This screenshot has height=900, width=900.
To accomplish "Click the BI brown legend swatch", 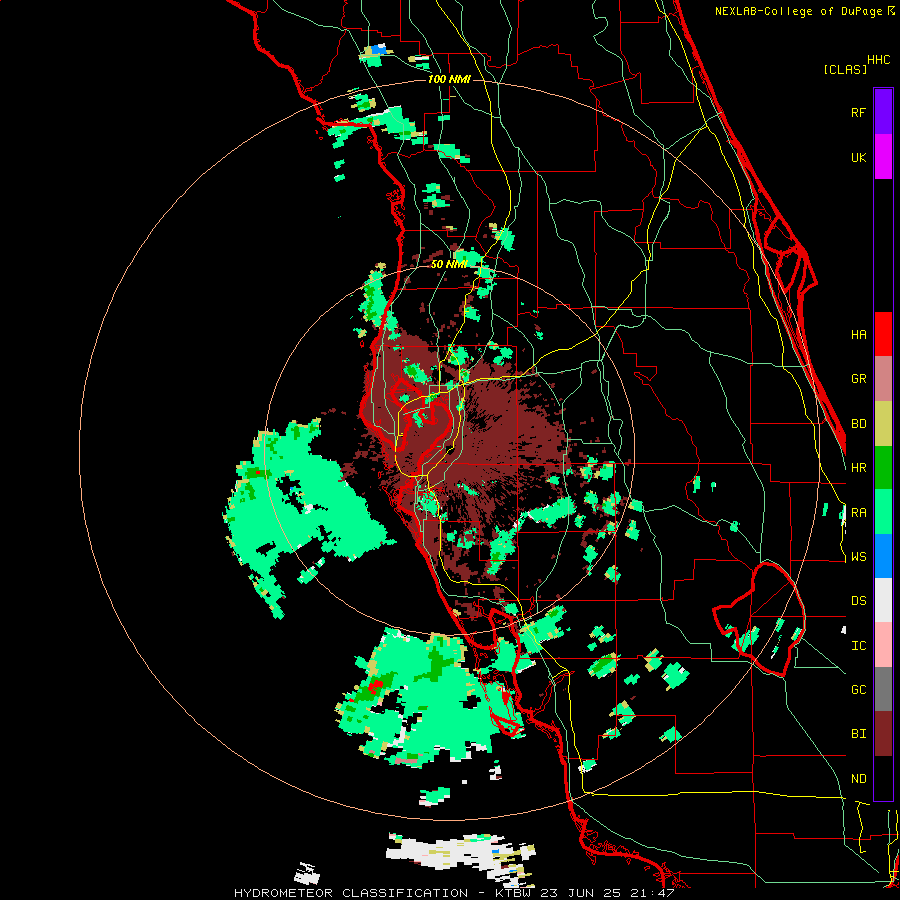I will pos(883,734).
